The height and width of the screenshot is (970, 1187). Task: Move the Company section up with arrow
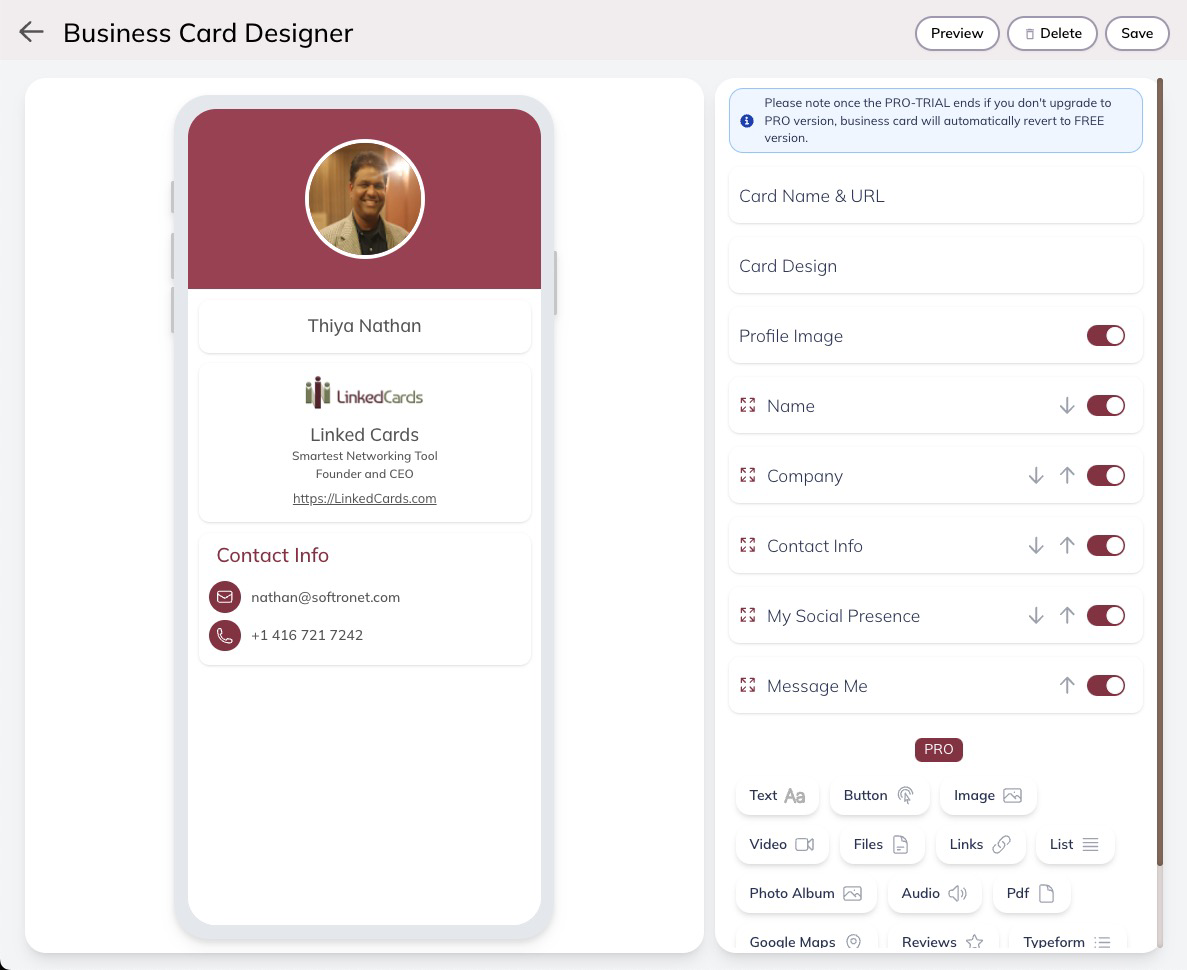(x=1067, y=476)
